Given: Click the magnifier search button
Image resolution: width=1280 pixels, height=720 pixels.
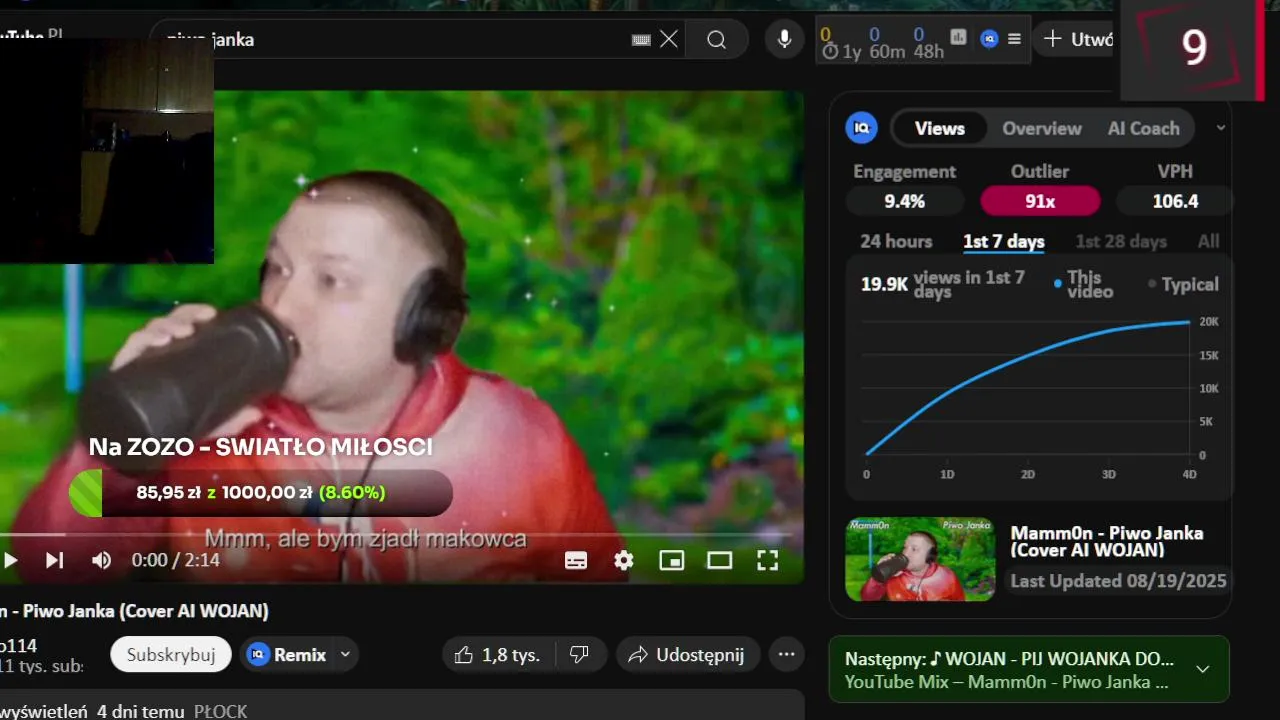Looking at the screenshot, I should coord(717,40).
